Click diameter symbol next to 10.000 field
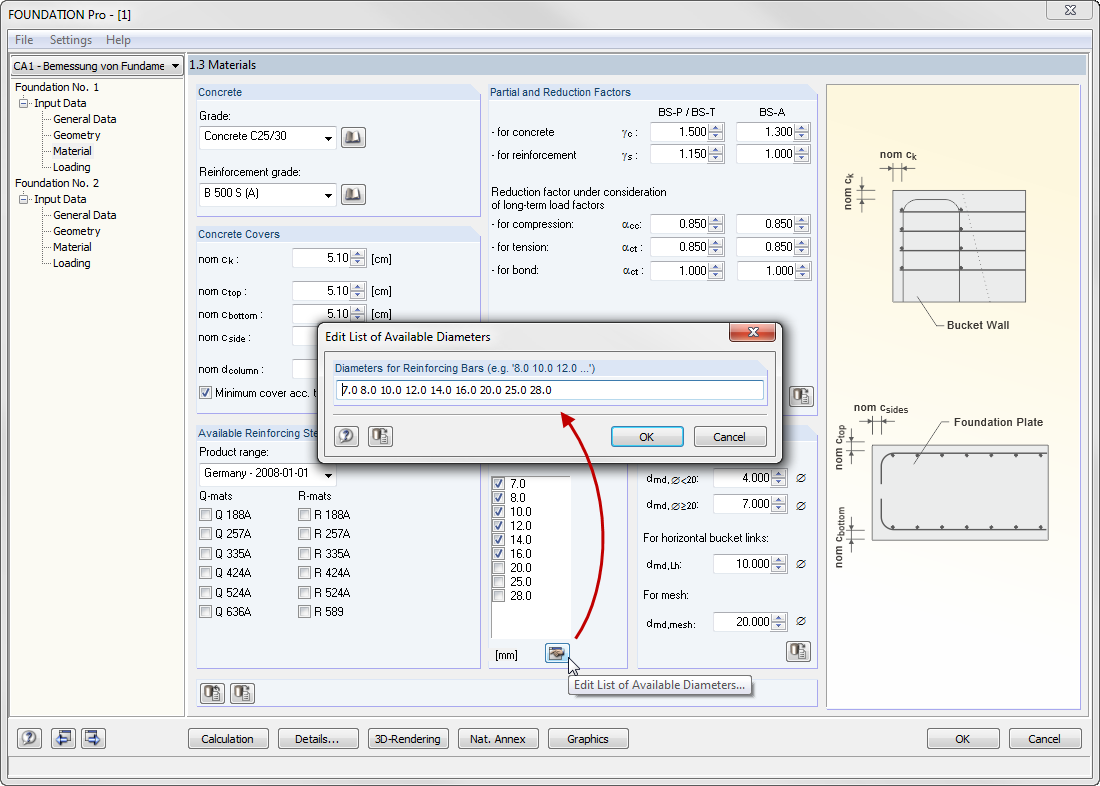Image resolution: width=1100 pixels, height=786 pixels. [801, 564]
